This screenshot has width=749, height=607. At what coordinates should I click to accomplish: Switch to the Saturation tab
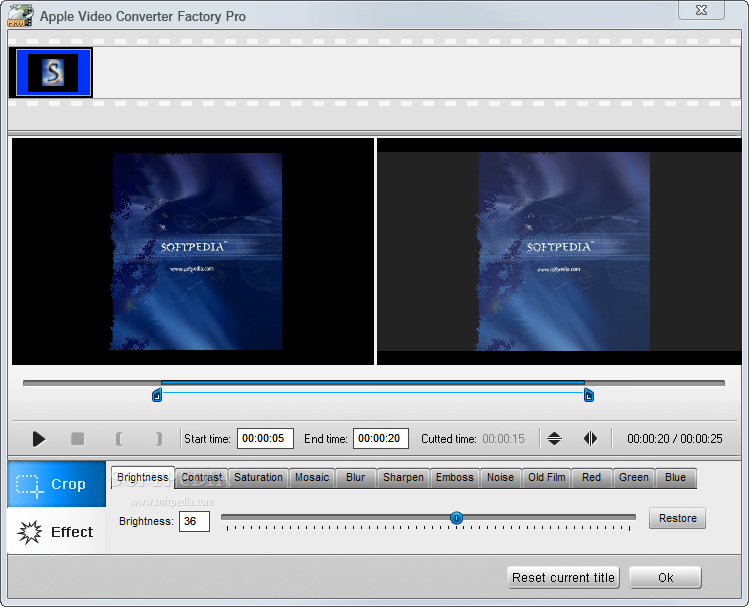[x=258, y=477]
